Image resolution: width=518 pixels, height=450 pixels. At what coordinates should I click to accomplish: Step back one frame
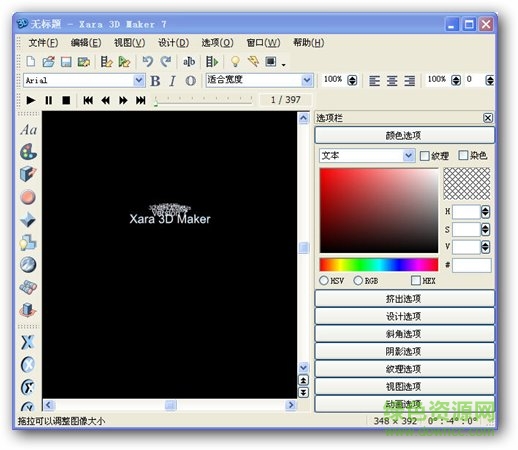point(106,100)
